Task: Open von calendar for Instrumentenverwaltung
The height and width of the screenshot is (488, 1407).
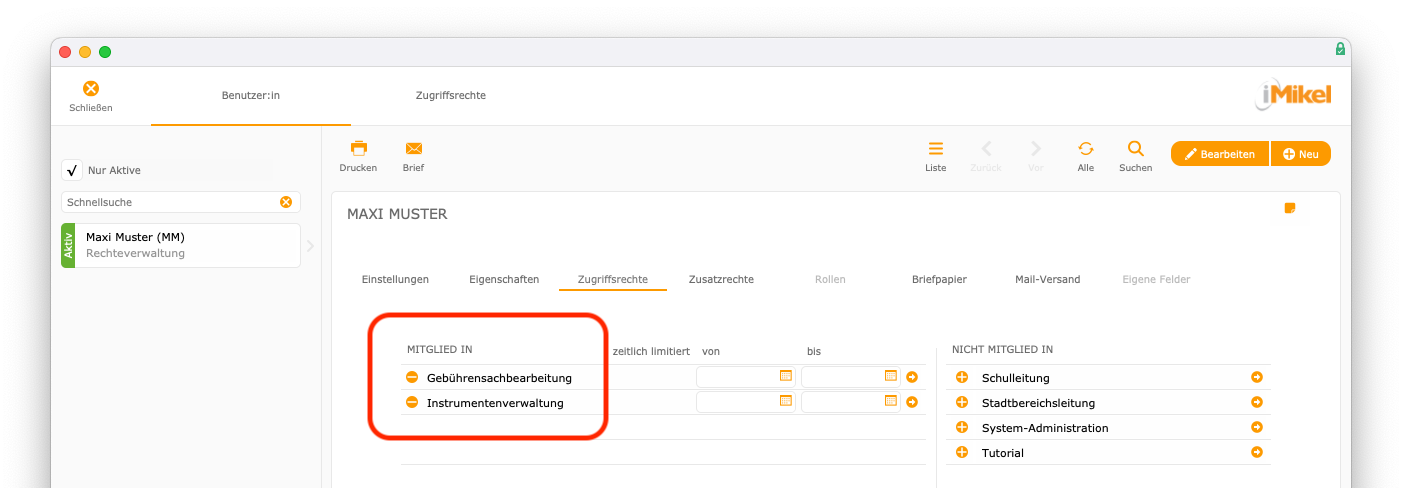Action: pos(786,401)
